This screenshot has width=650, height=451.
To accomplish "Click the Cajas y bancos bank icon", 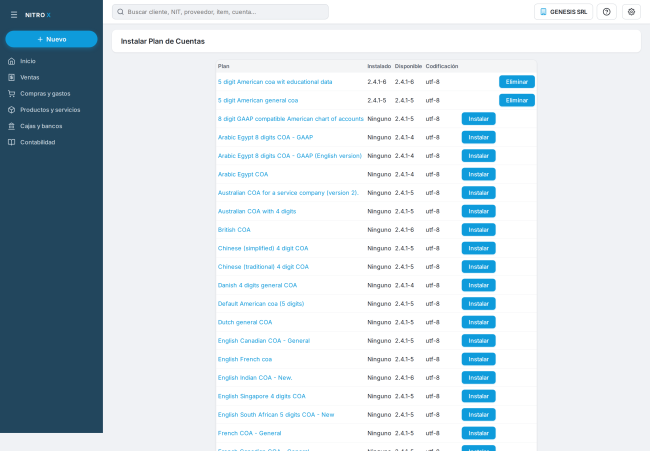I will tap(12, 126).
